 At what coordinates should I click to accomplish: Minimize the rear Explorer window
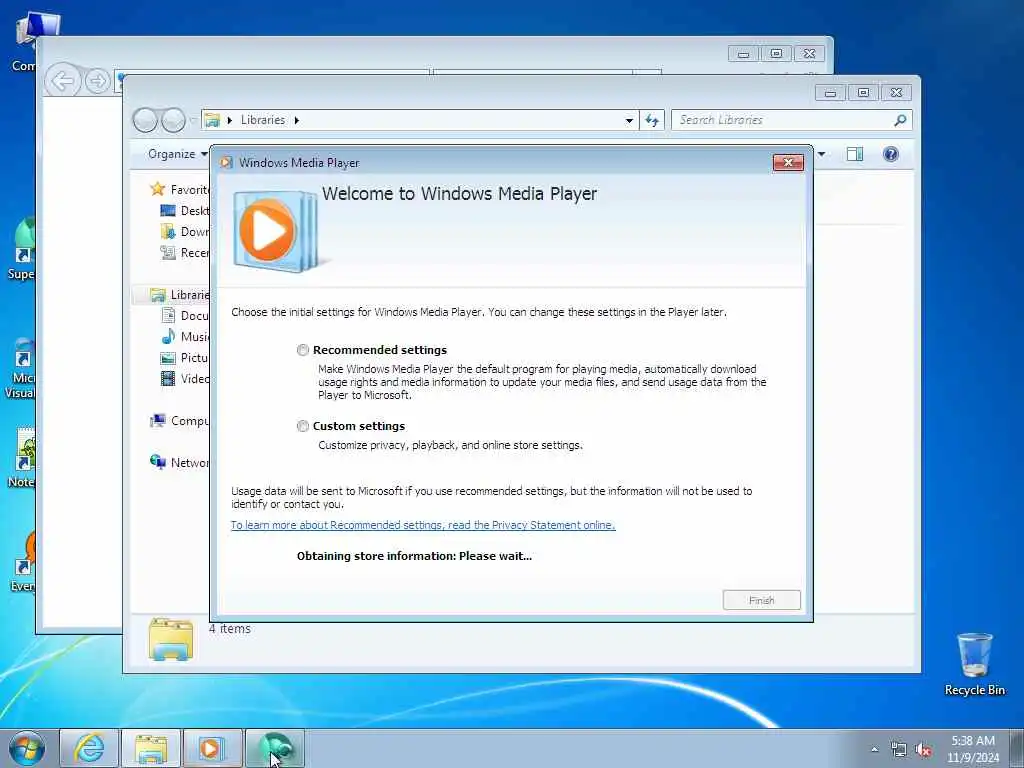[x=743, y=54]
